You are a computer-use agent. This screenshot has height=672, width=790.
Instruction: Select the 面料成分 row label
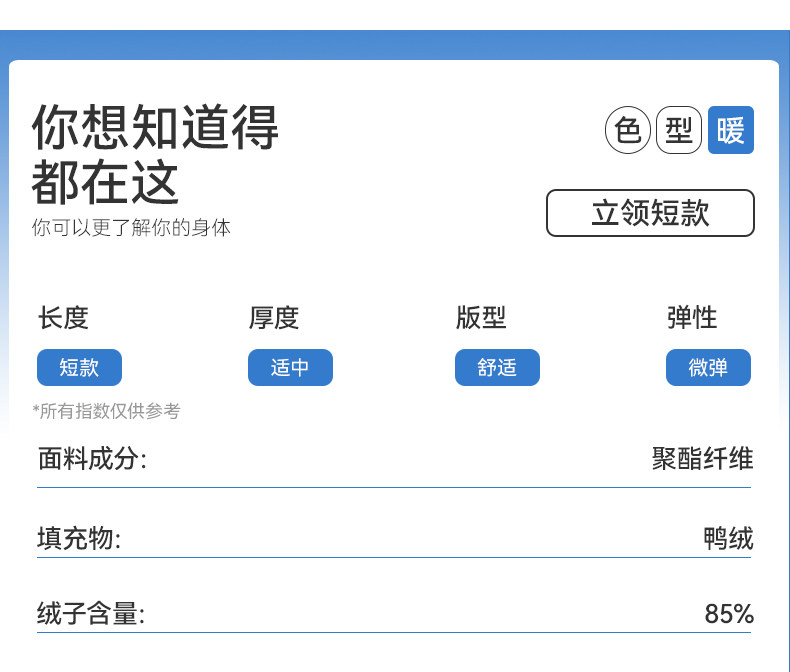tap(92, 459)
